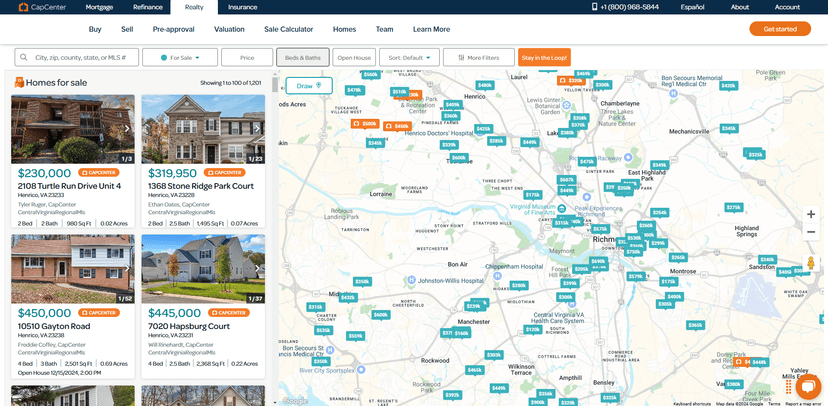Next photo for 7020 Hapsburg Court
This screenshot has height=406, width=828.
point(257,268)
